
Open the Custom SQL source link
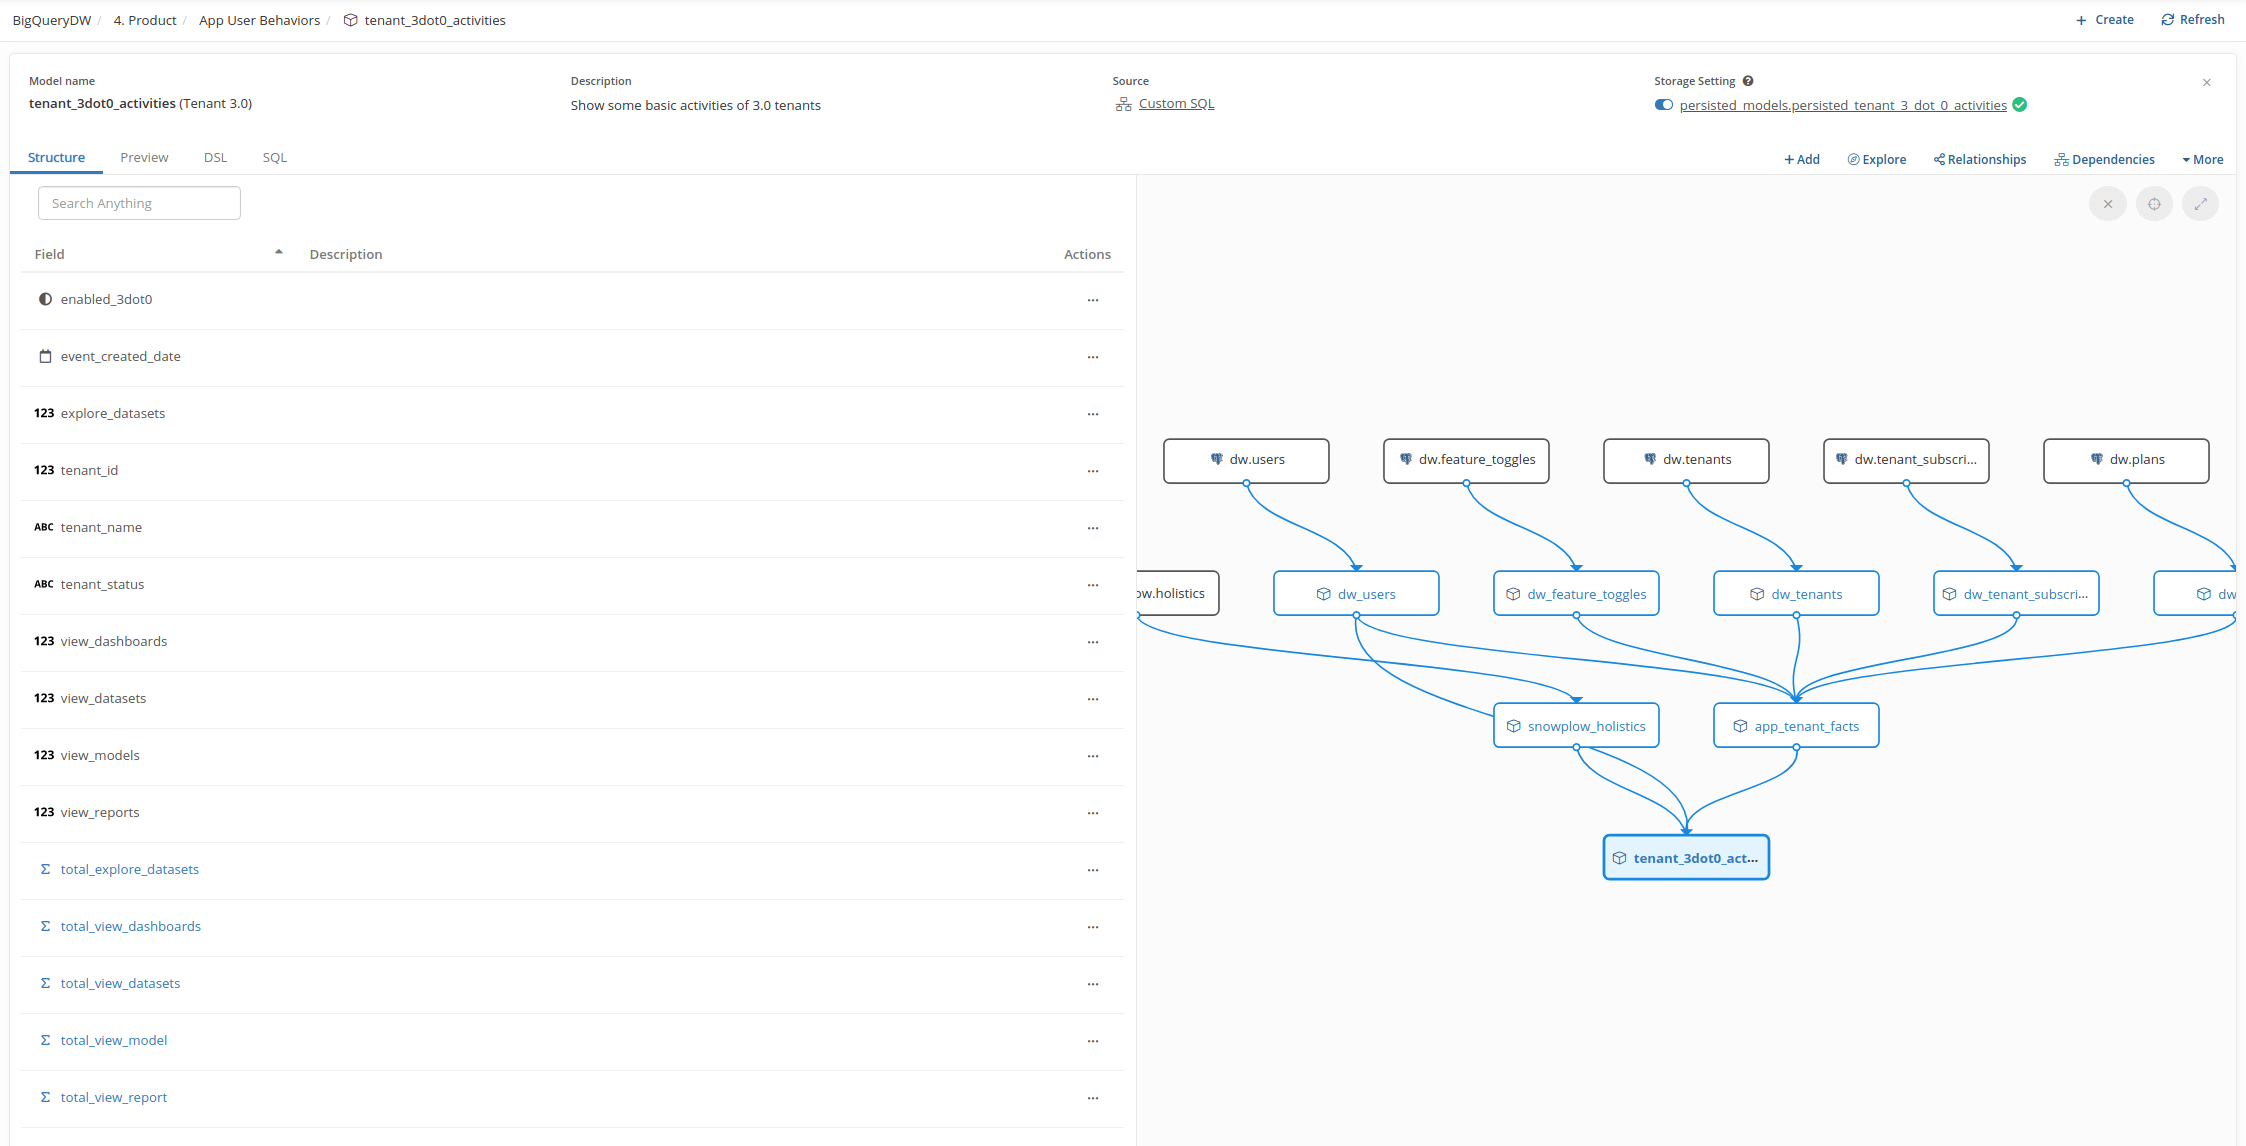(x=1176, y=104)
